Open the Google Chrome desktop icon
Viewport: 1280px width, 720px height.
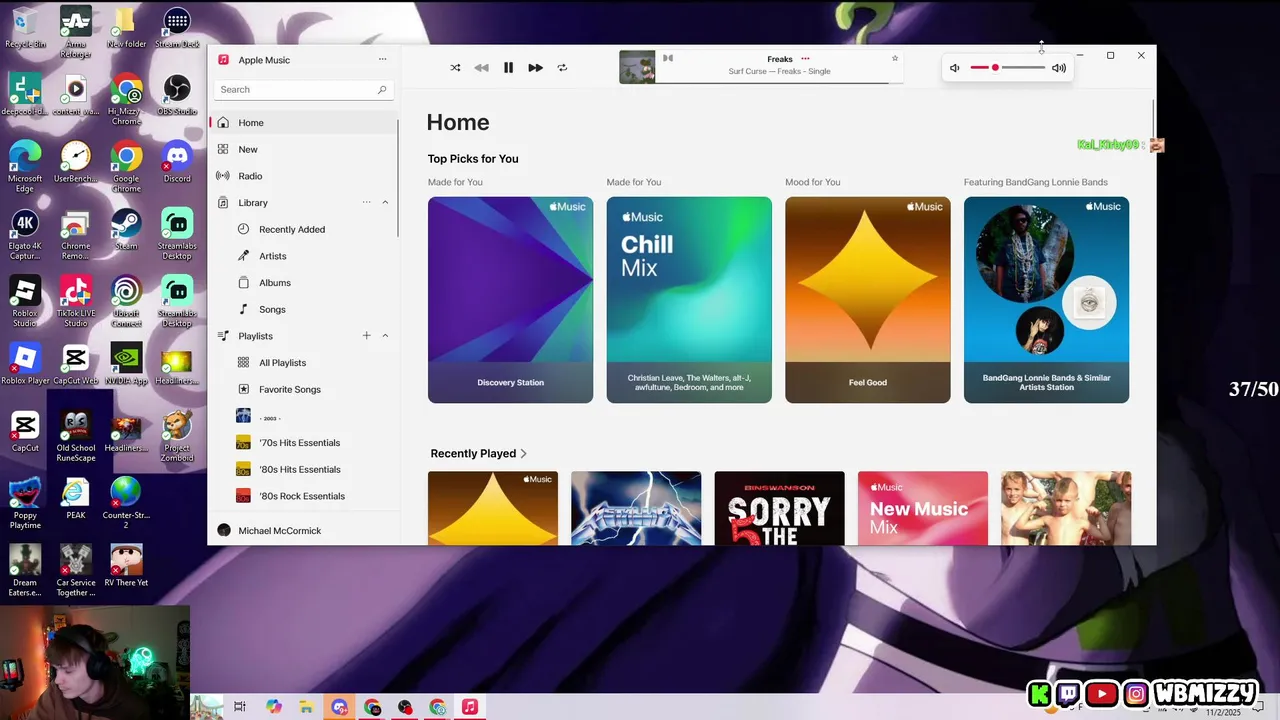[126, 166]
